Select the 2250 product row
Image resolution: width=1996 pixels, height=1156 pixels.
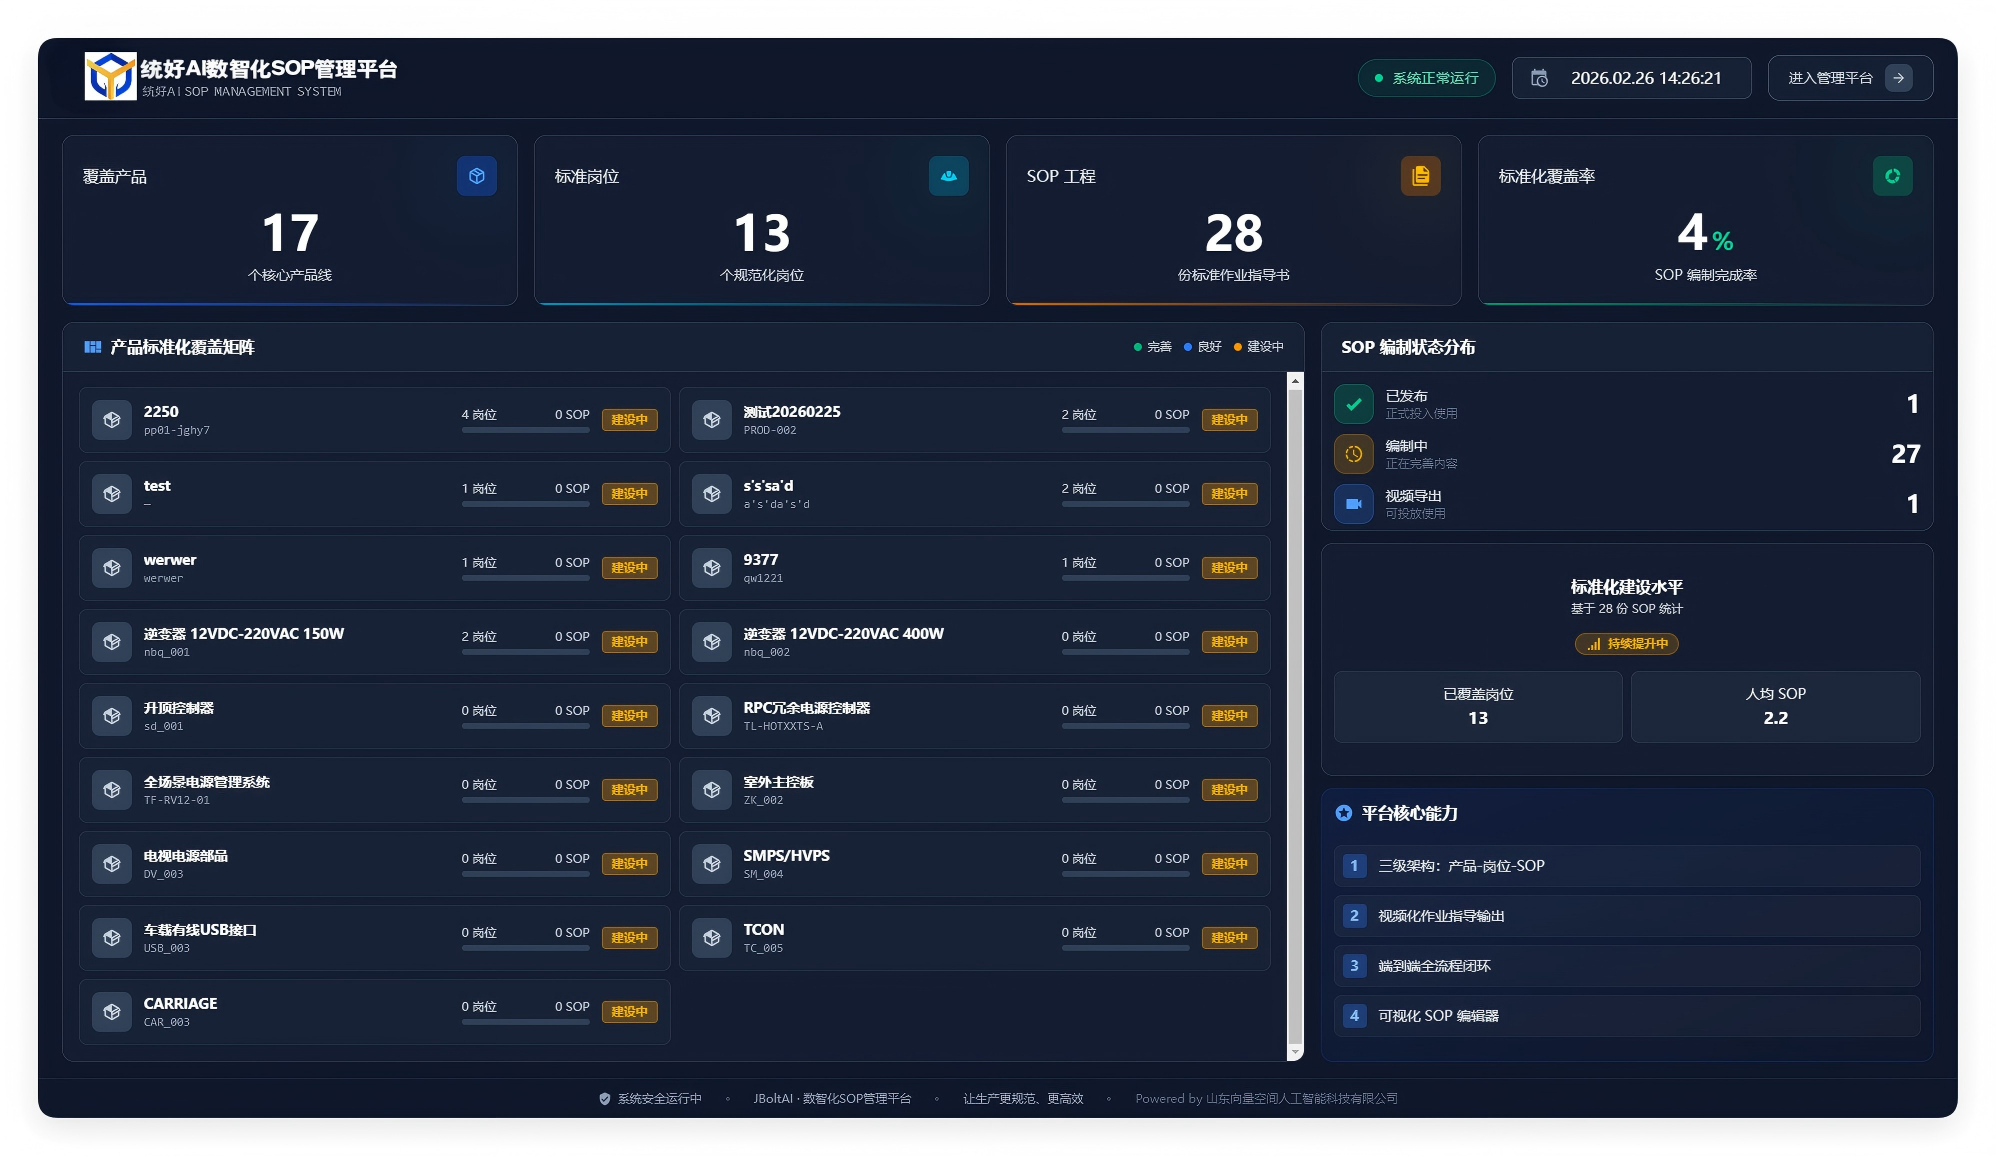coord(375,420)
